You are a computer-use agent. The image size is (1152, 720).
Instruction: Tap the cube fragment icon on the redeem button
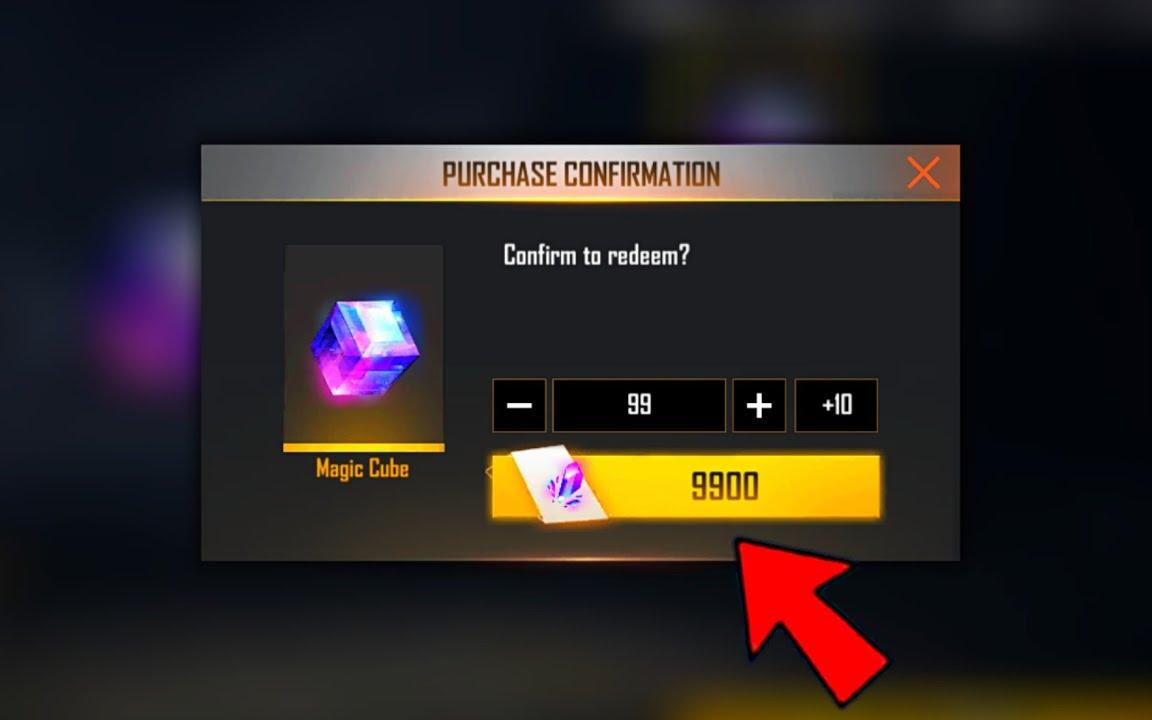click(x=560, y=485)
